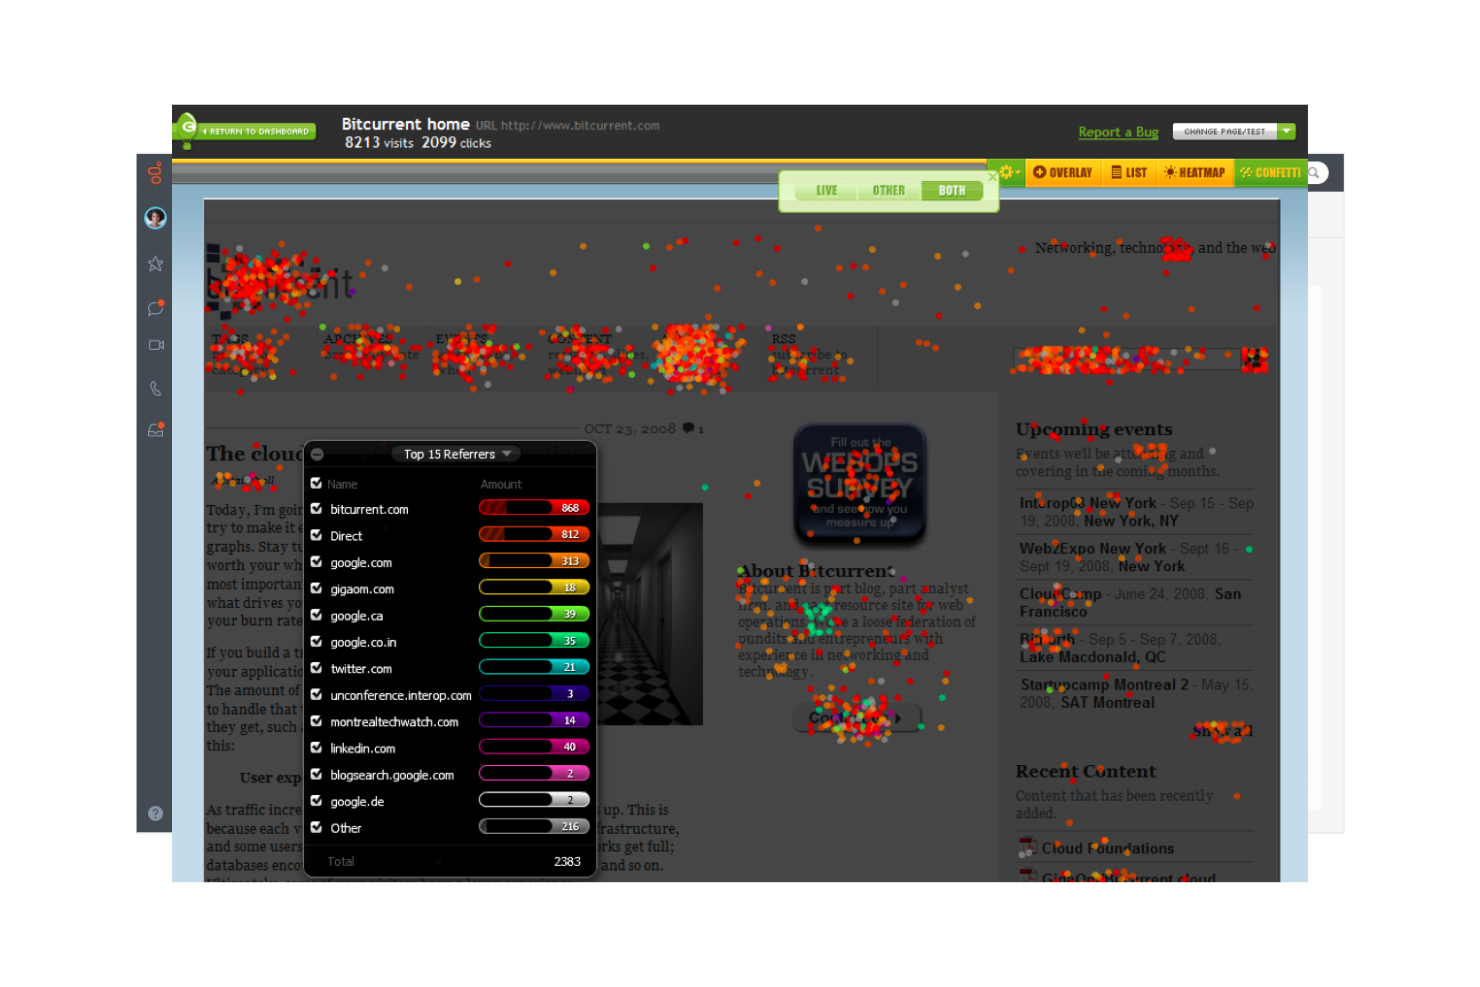Toggle the select-all checkbox beside Name
1480x987 pixels.
pyautogui.click(x=316, y=483)
